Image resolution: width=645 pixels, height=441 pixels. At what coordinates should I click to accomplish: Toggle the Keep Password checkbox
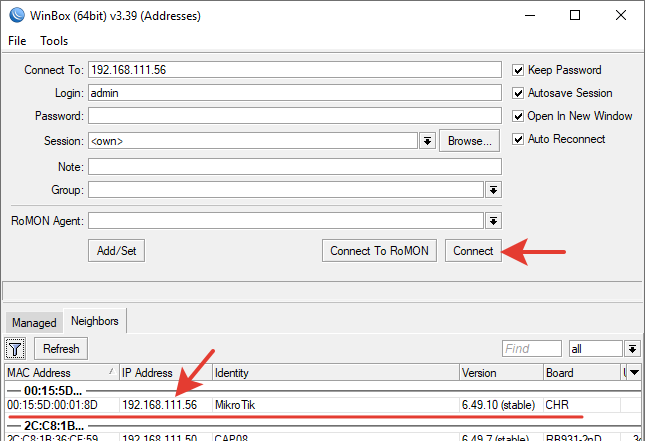tap(518, 70)
